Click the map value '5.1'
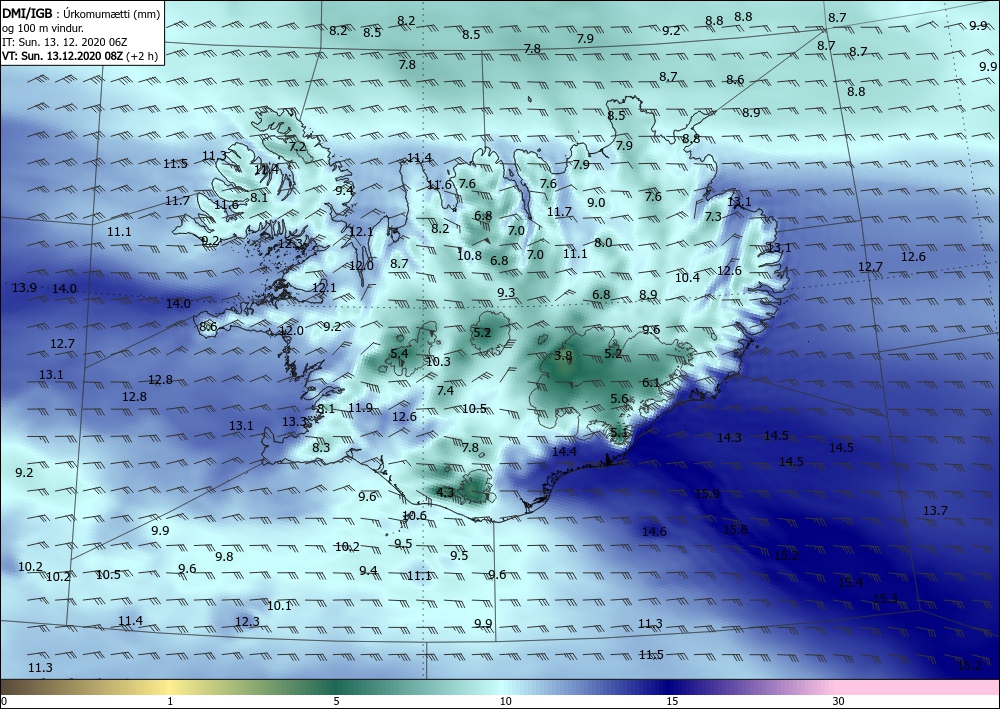 (x=619, y=432)
